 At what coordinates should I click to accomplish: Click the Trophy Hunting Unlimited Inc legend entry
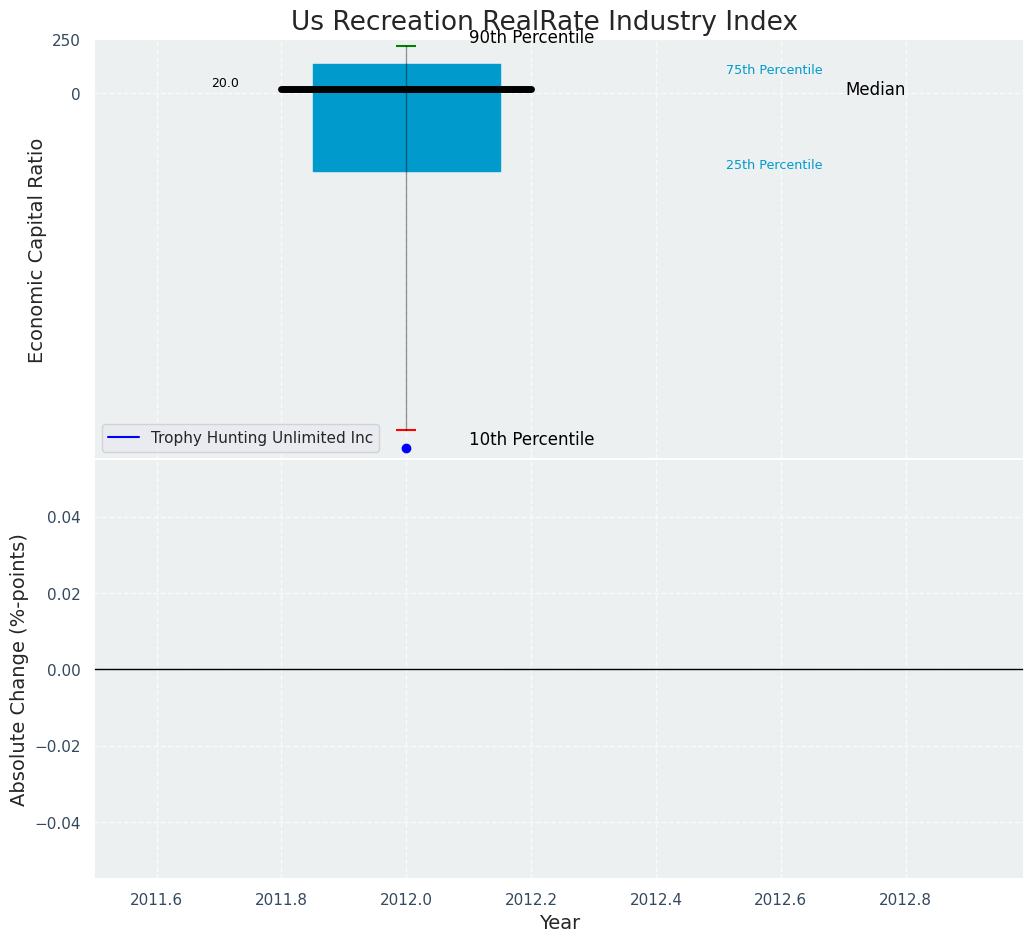click(x=261, y=438)
